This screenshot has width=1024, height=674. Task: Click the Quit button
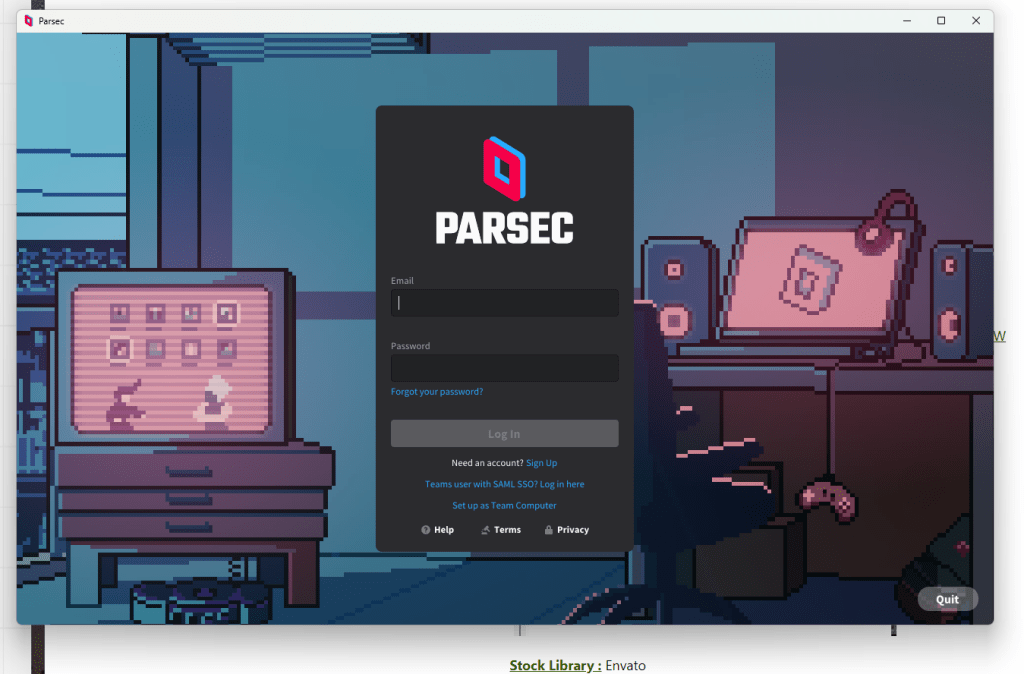coord(948,600)
